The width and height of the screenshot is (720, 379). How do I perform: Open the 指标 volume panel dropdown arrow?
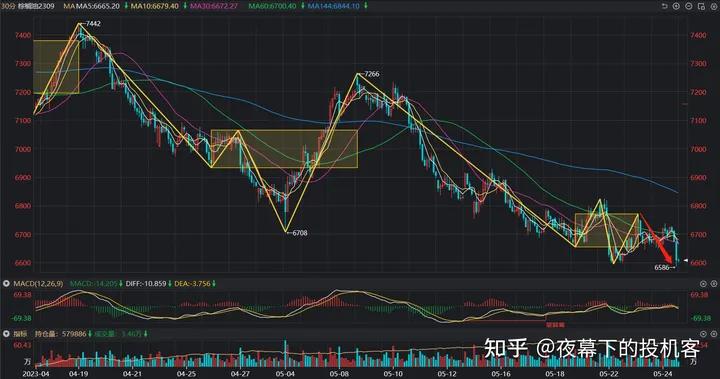(6, 334)
